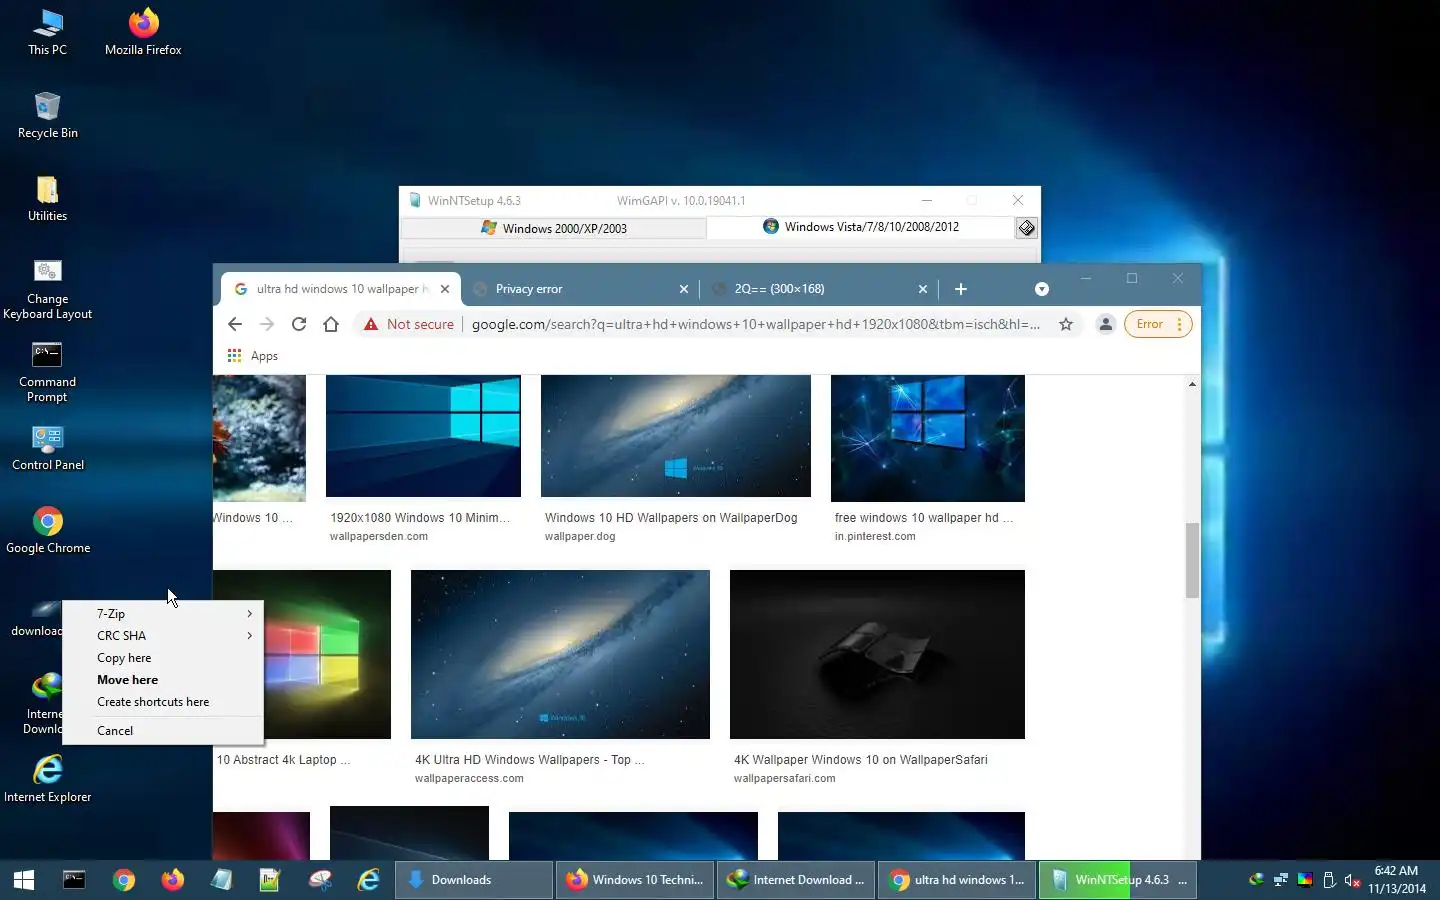Expand the 7-Zip submenu

pyautogui.click(x=163, y=614)
